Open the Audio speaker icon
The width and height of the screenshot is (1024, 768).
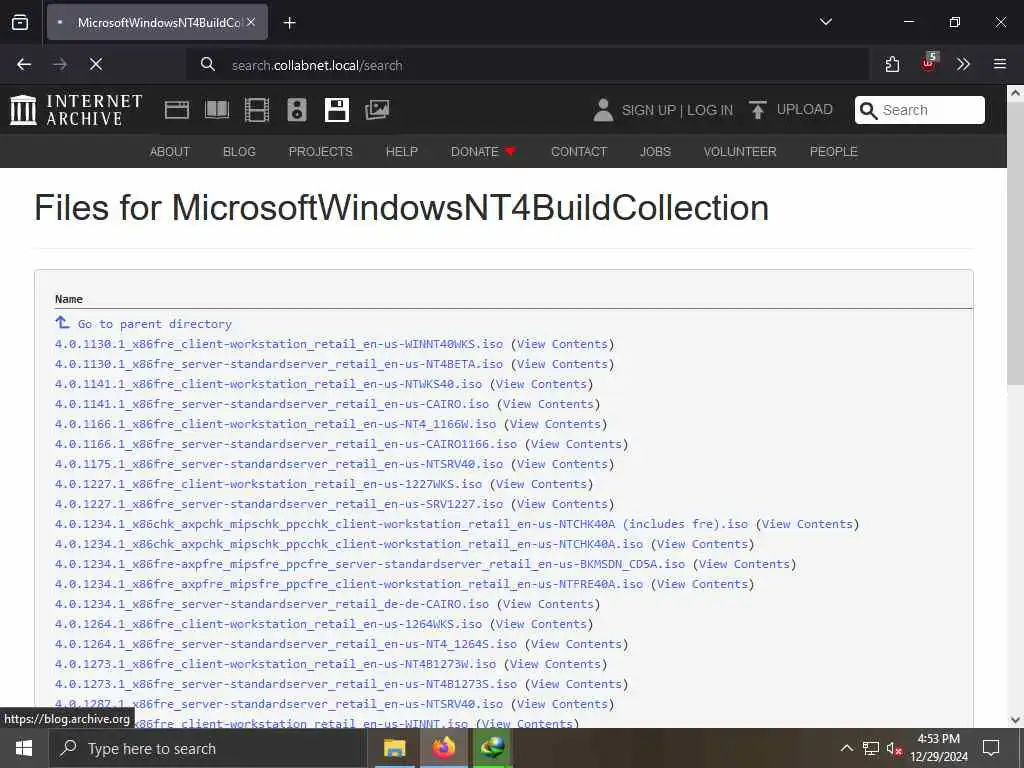296,110
